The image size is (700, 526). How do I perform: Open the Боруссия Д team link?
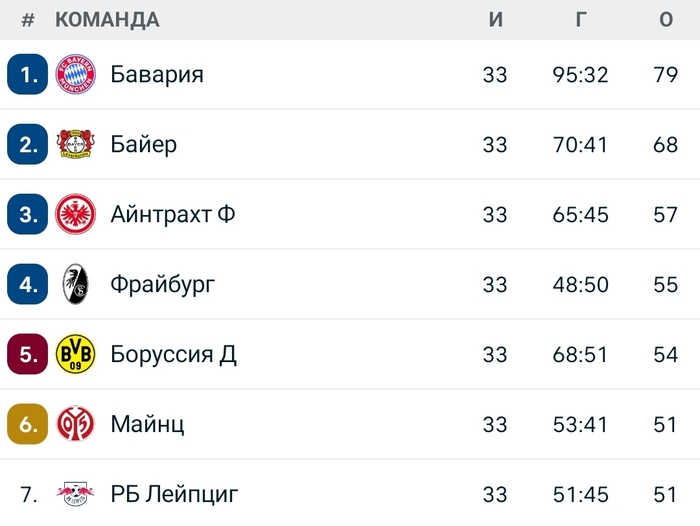coord(173,354)
